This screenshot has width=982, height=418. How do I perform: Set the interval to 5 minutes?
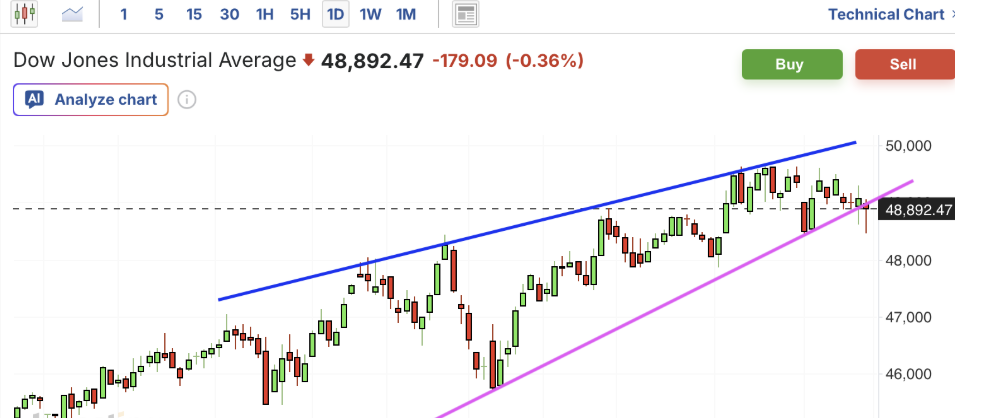click(159, 14)
